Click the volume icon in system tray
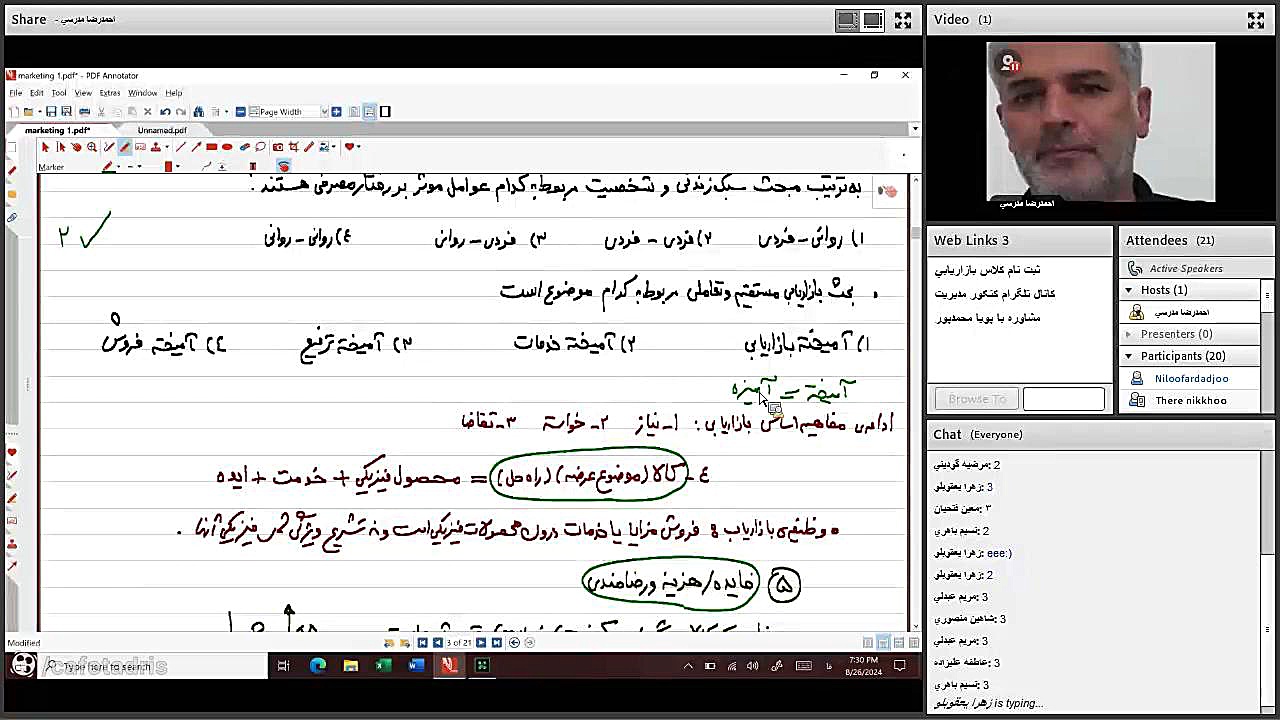The width and height of the screenshot is (1280, 720). pos(753,666)
